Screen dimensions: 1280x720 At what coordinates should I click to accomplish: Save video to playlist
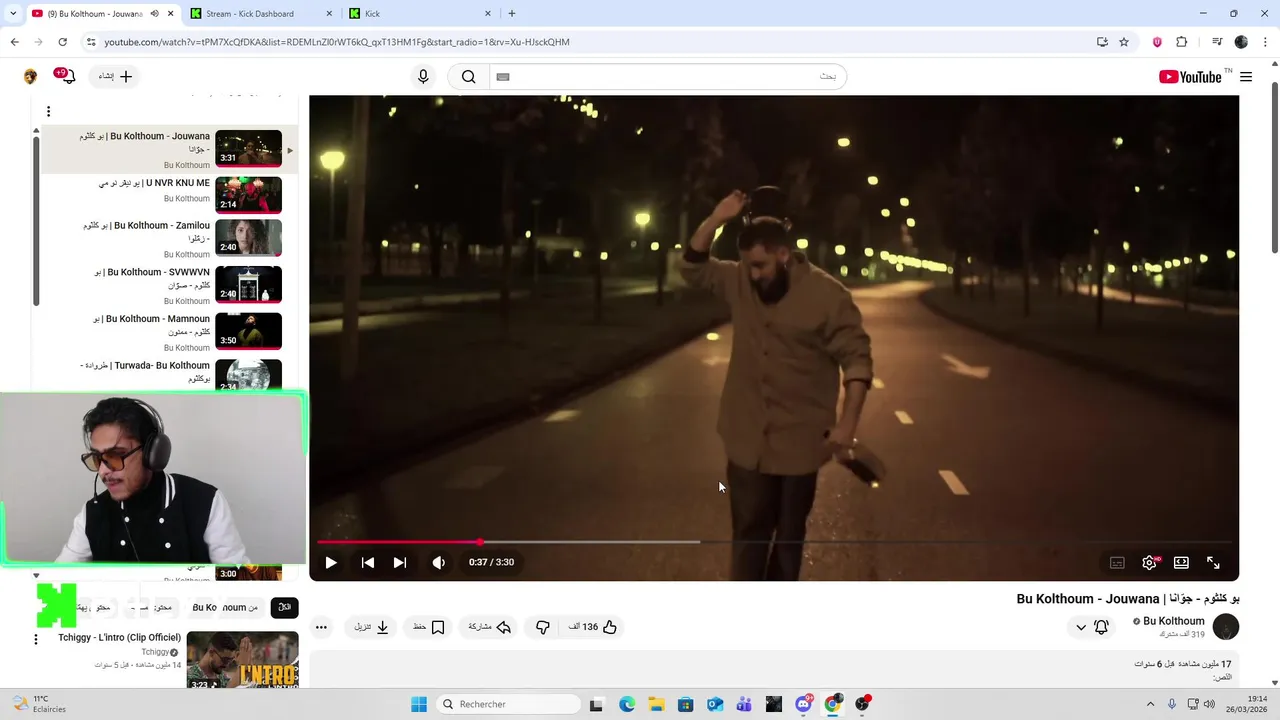[428, 627]
